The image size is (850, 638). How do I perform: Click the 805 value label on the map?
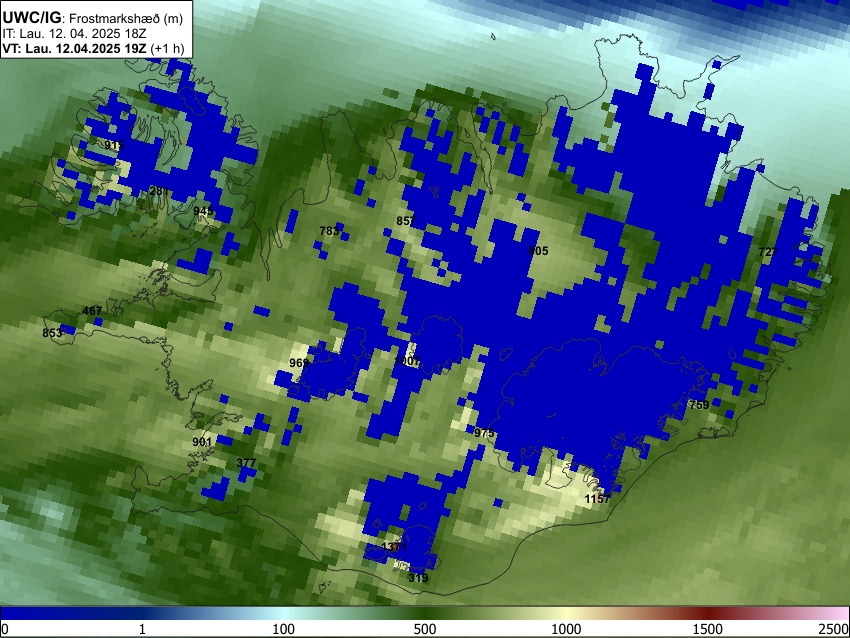coord(538,251)
